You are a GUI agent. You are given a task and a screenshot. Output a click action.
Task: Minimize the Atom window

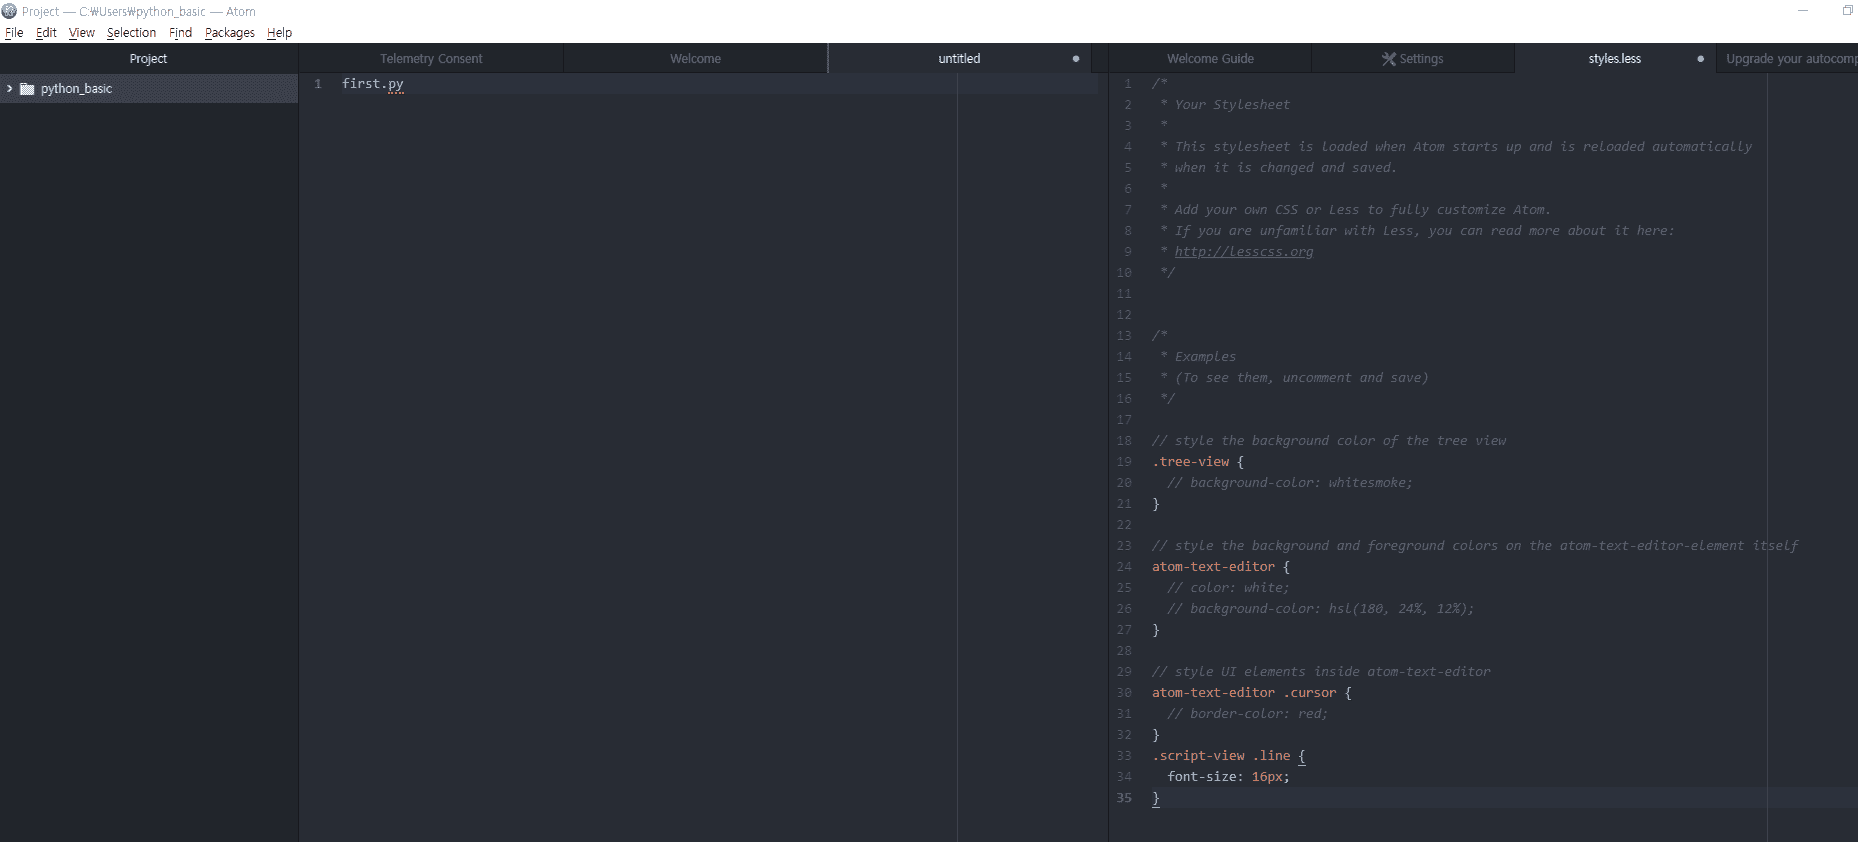1803,11
